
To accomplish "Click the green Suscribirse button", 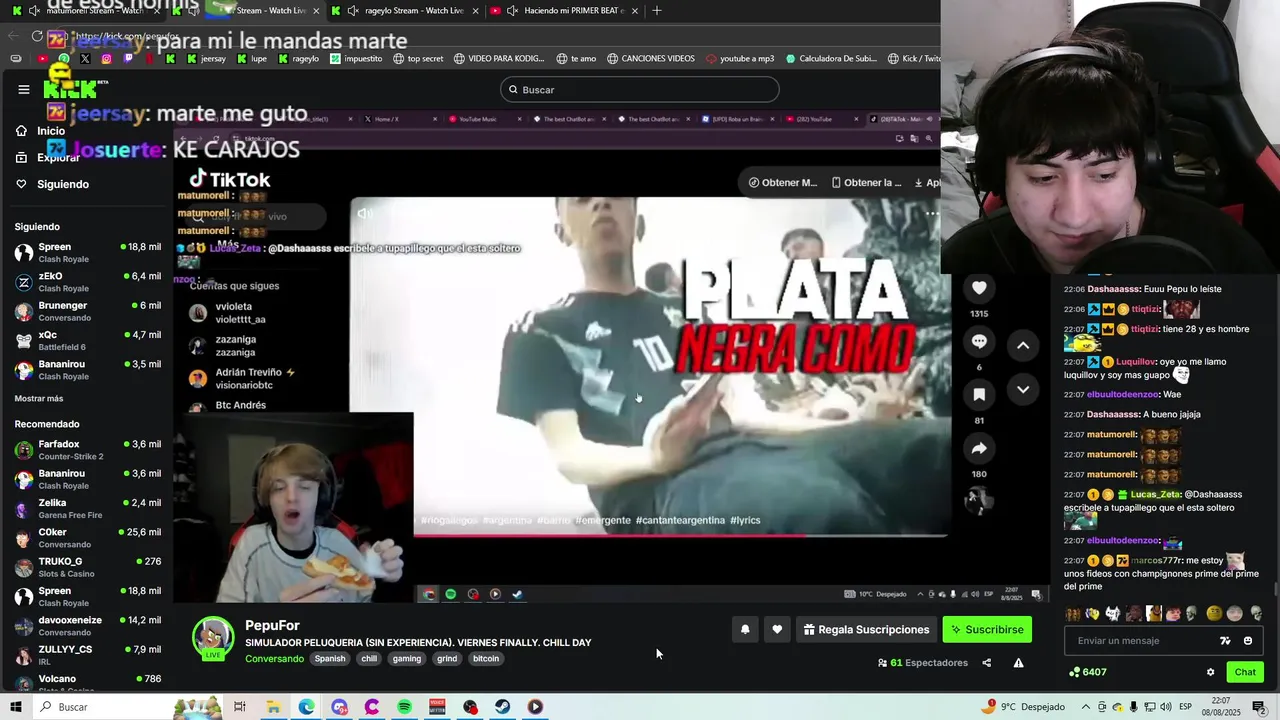I will pyautogui.click(x=987, y=629).
